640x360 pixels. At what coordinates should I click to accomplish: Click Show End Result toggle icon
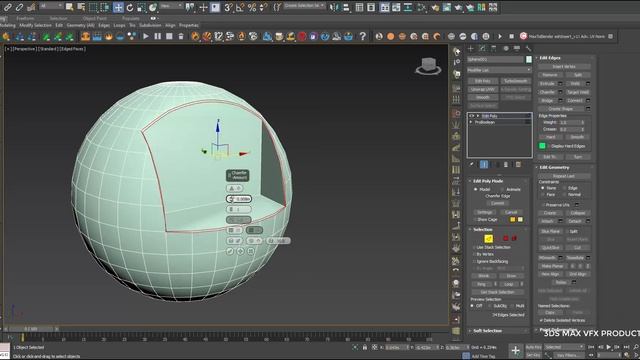tap(484, 164)
